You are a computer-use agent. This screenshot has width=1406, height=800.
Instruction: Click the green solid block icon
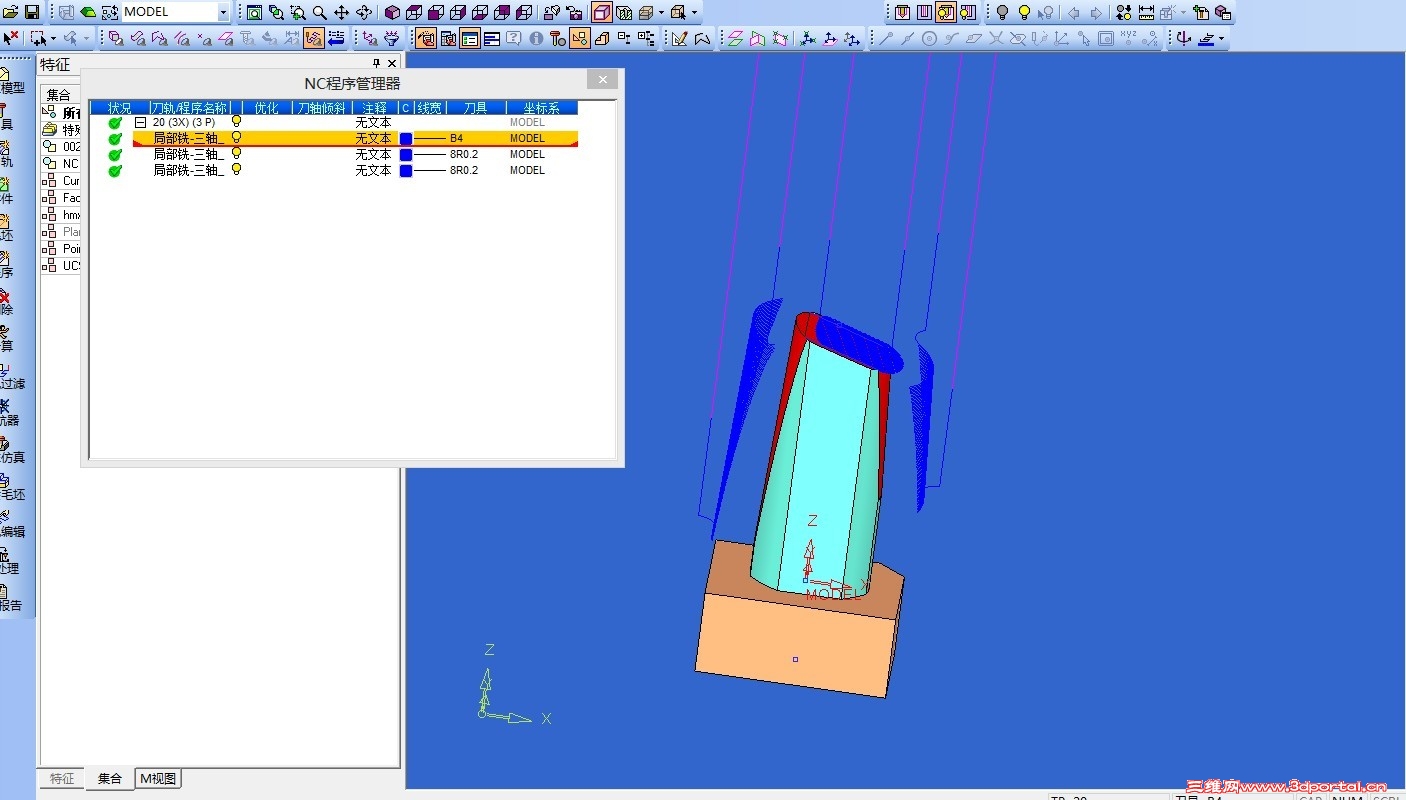coord(88,12)
